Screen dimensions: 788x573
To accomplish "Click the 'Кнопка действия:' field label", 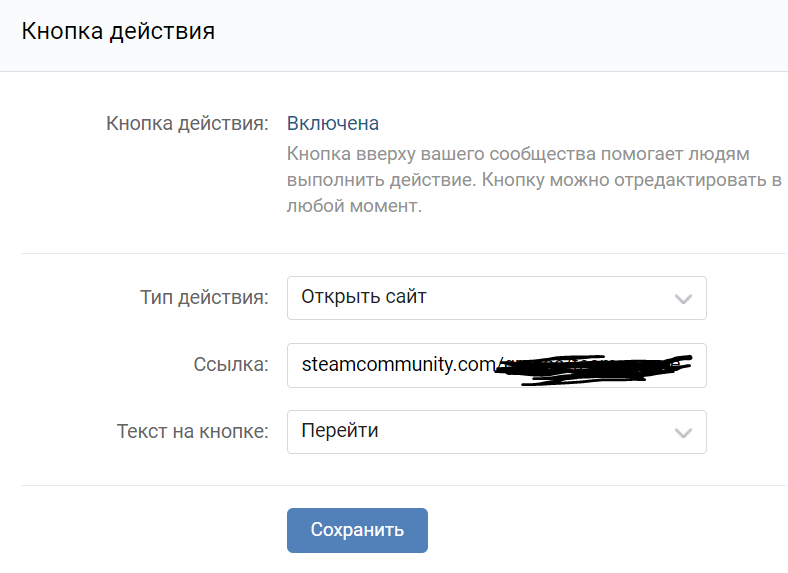I will (x=187, y=123).
